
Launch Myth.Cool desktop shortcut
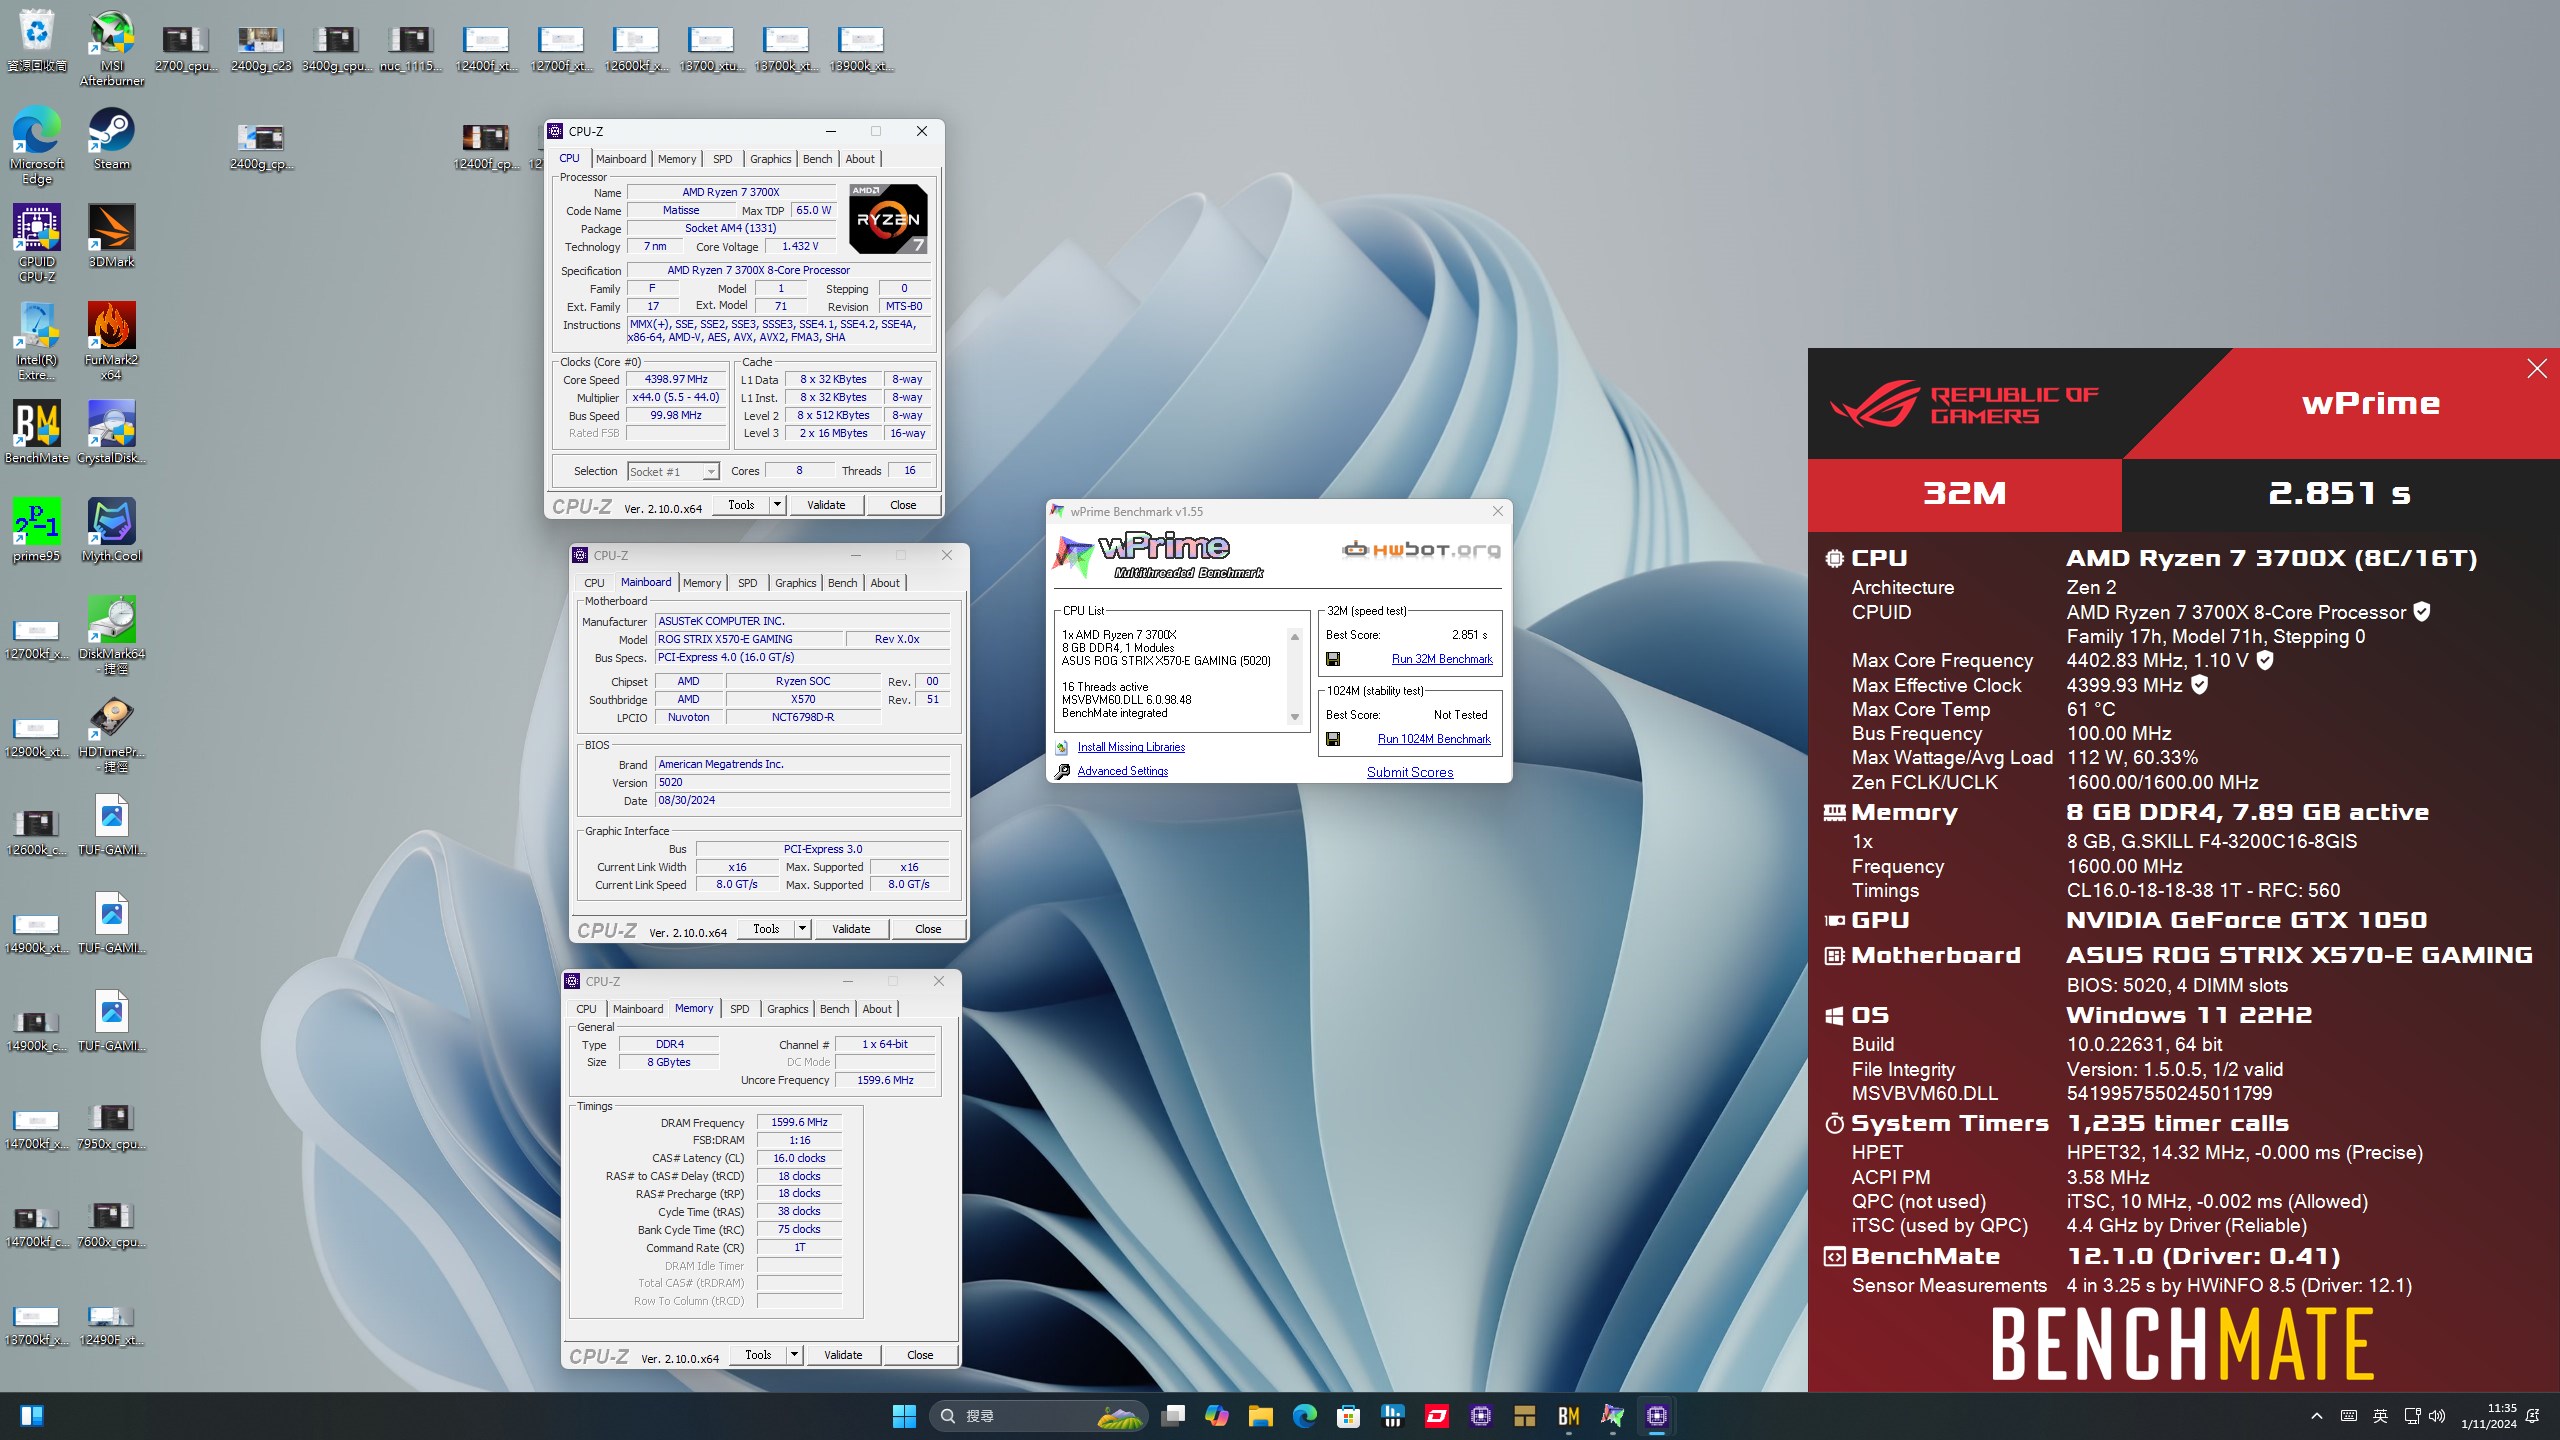coord(112,530)
